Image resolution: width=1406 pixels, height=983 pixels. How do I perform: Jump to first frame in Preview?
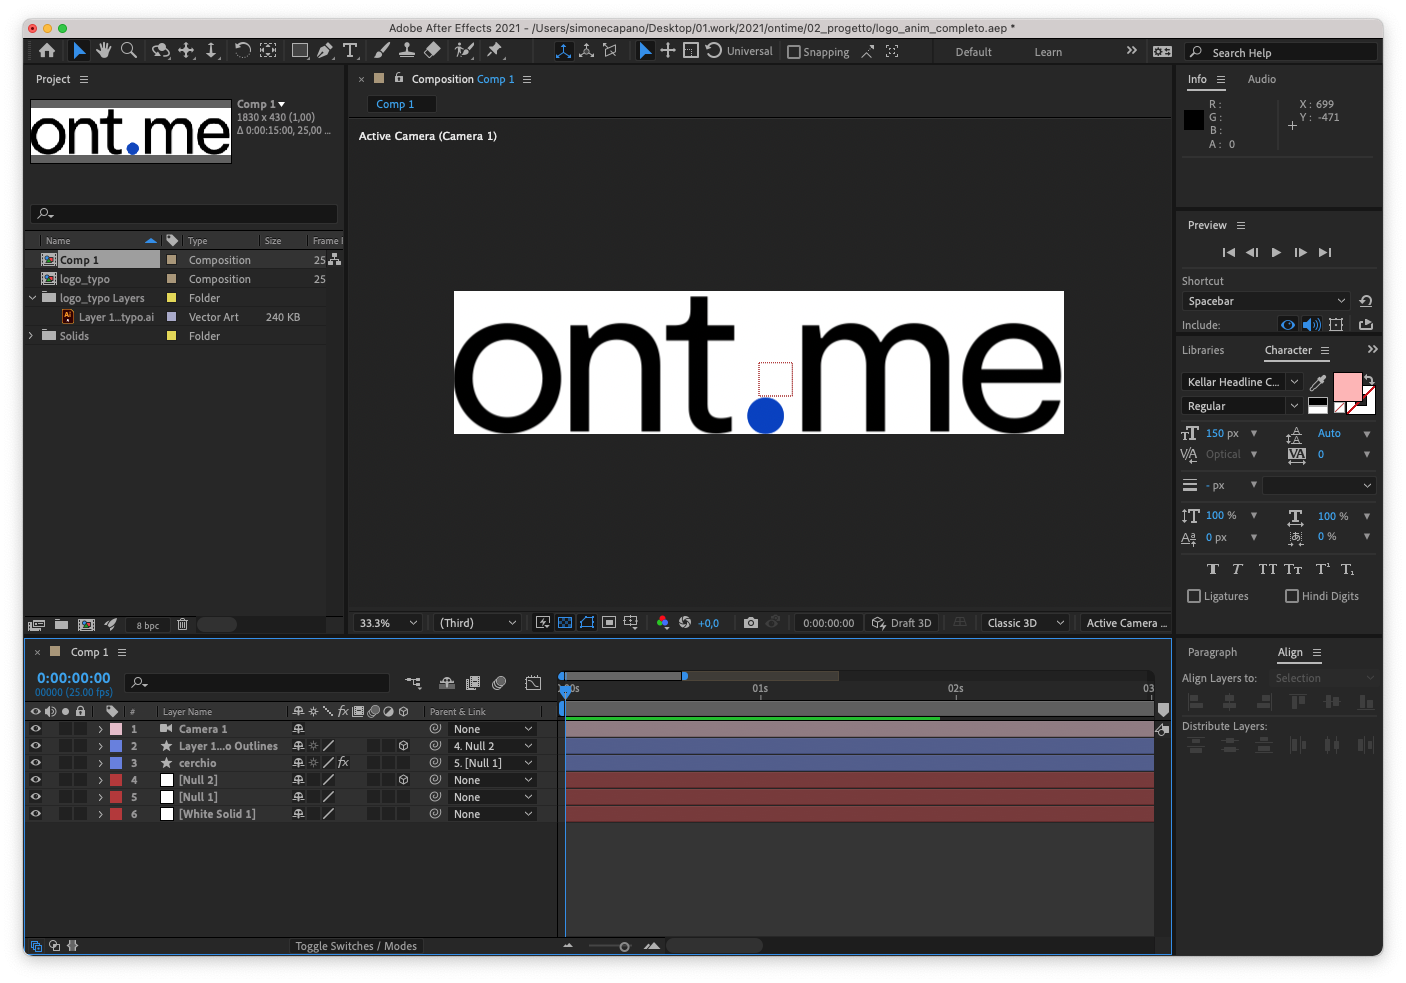click(x=1229, y=253)
